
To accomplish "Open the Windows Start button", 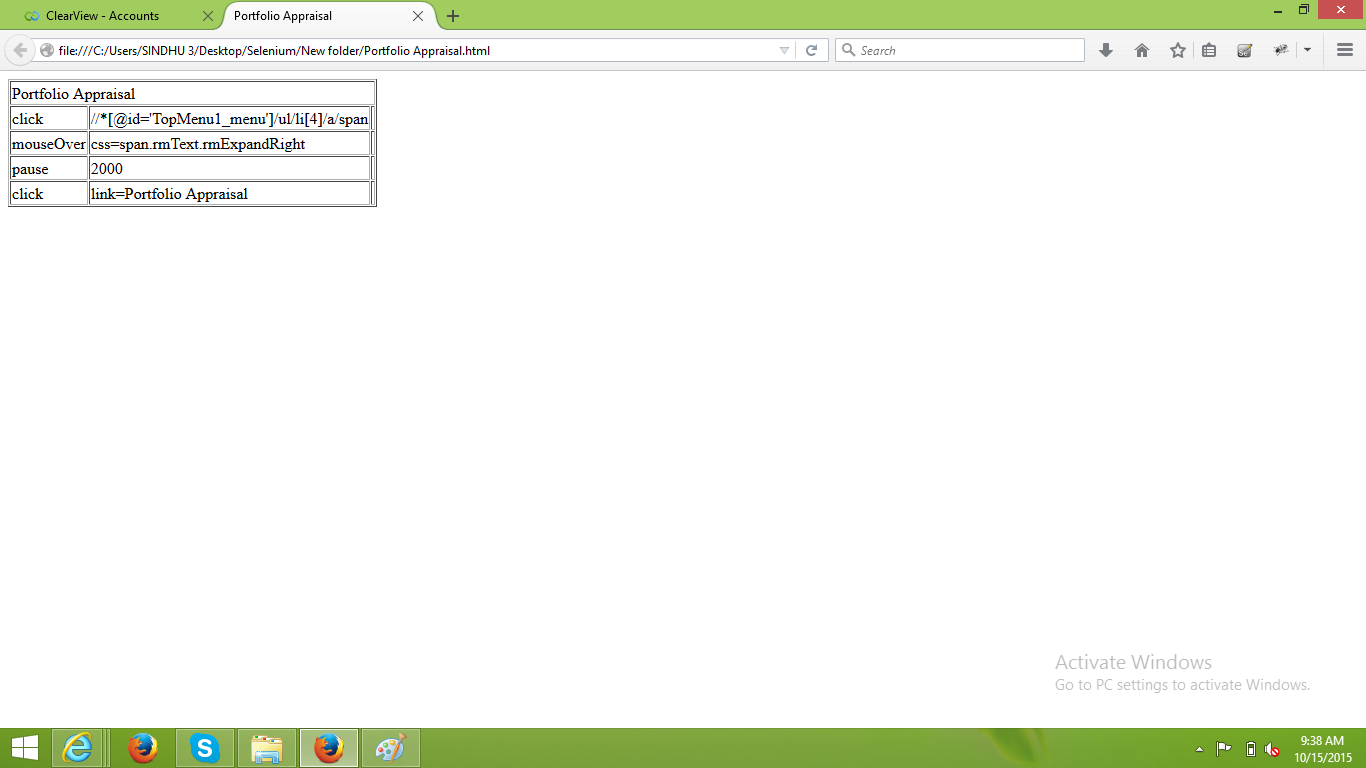I will pyautogui.click(x=24, y=748).
